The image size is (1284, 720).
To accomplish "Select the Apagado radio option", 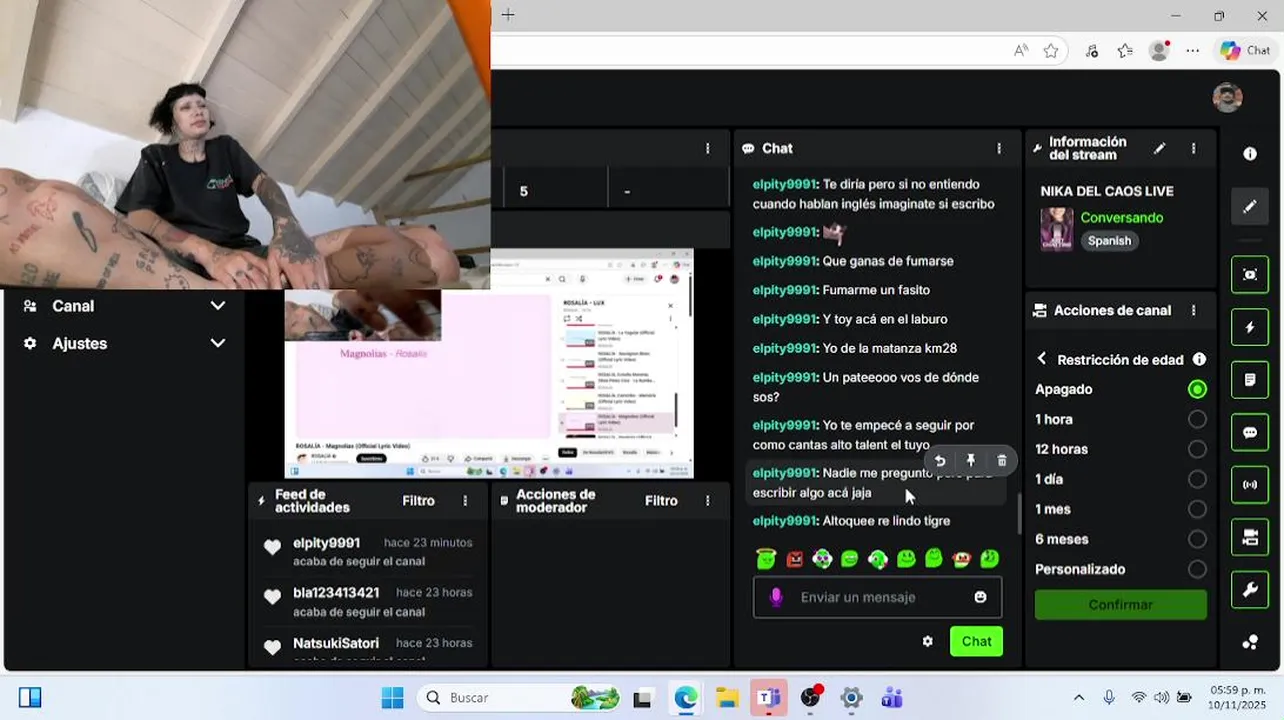I will pos(1197,389).
